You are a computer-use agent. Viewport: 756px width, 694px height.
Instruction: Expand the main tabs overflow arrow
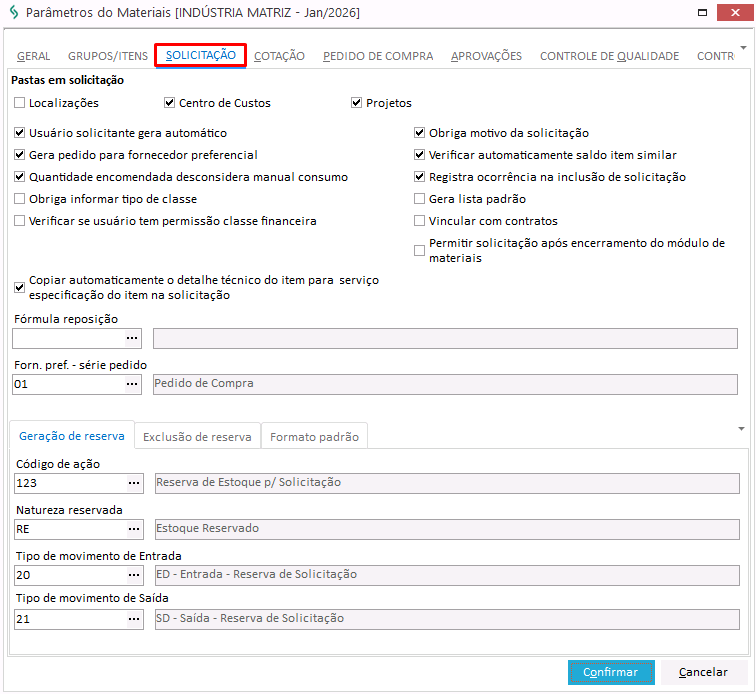click(x=743, y=48)
